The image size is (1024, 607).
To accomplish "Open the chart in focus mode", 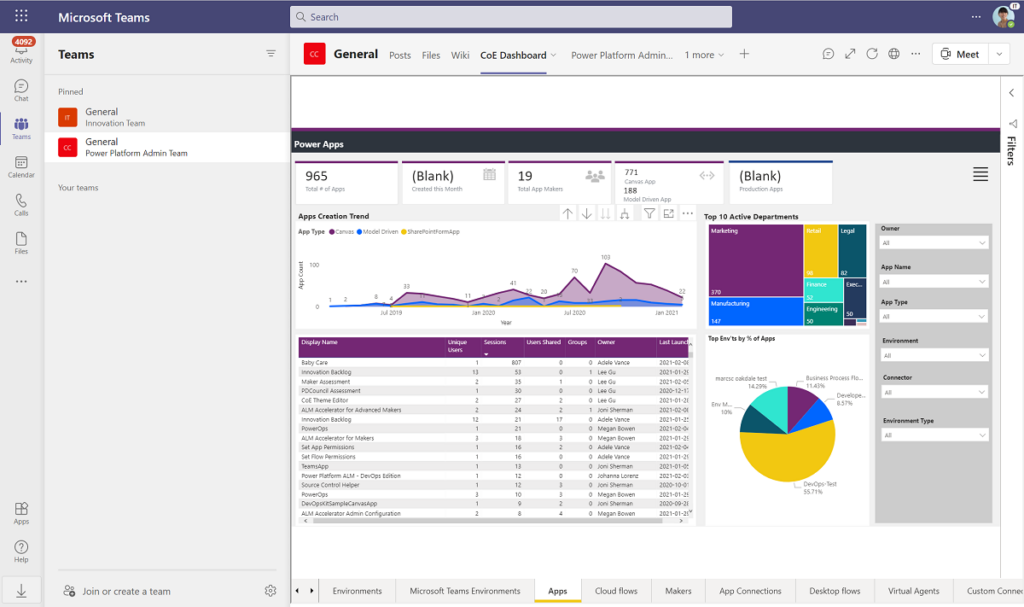I will point(668,214).
